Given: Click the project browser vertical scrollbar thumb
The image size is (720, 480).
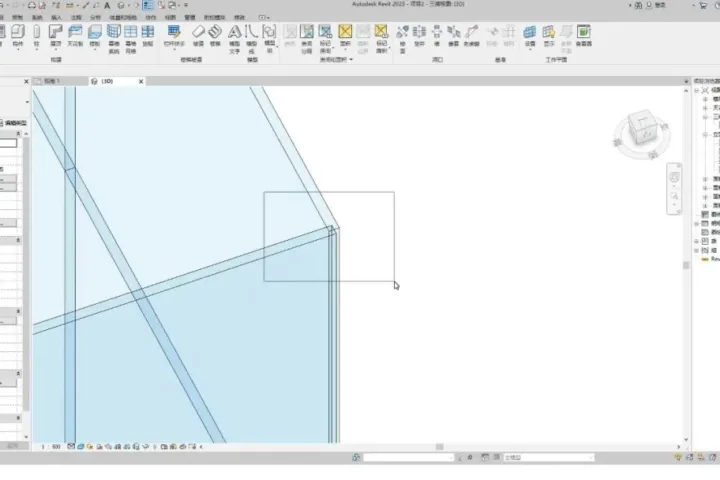Looking at the screenshot, I should [x=686, y=265].
